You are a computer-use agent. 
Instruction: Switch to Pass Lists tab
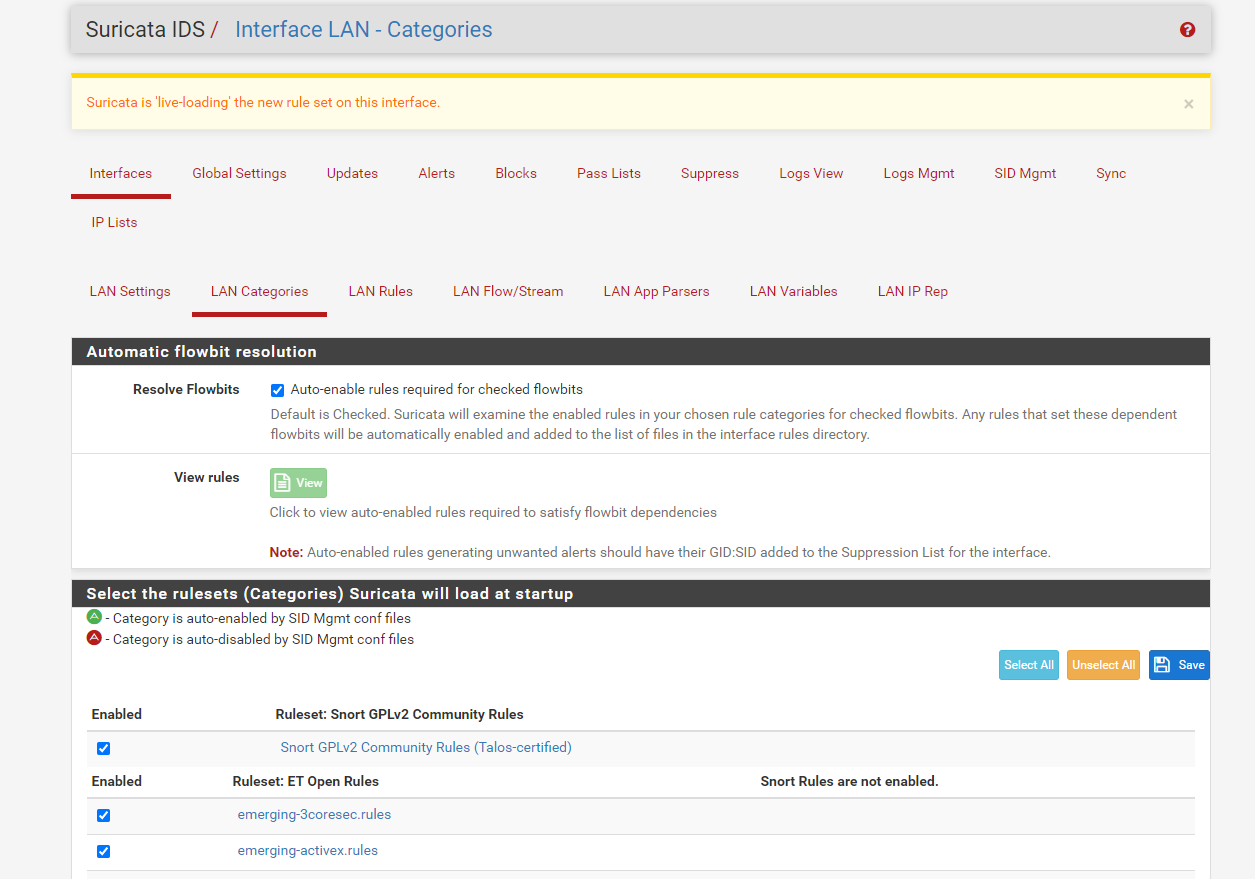coord(609,173)
